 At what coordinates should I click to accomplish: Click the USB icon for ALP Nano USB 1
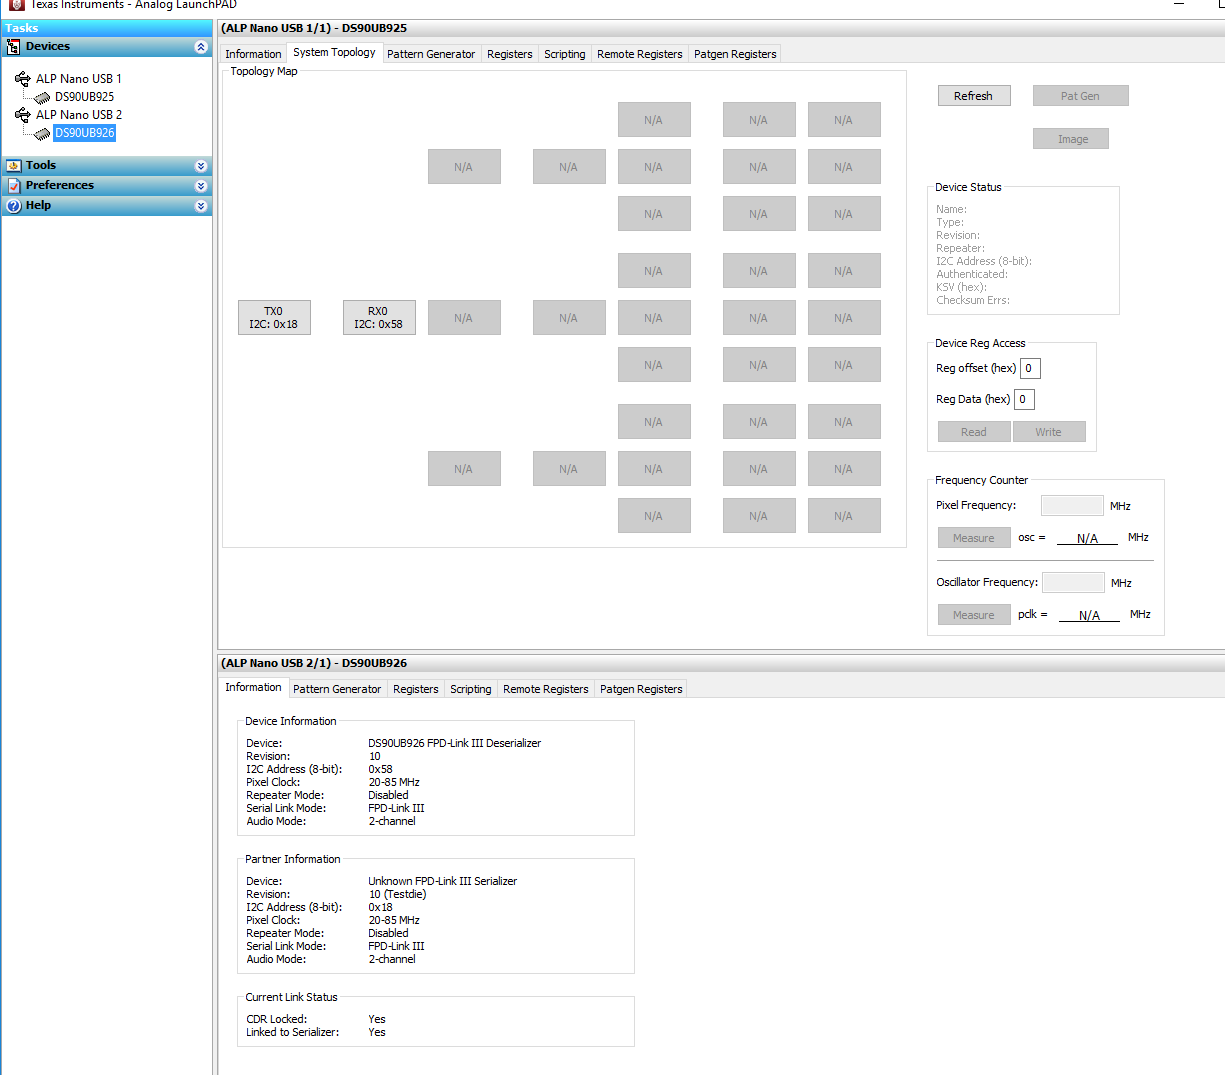coord(22,78)
